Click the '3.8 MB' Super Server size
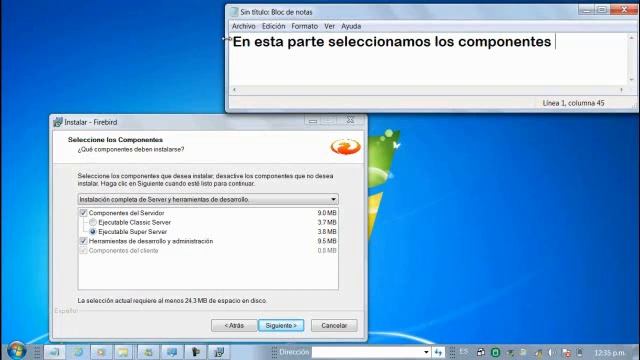The image size is (640, 360). click(x=327, y=231)
